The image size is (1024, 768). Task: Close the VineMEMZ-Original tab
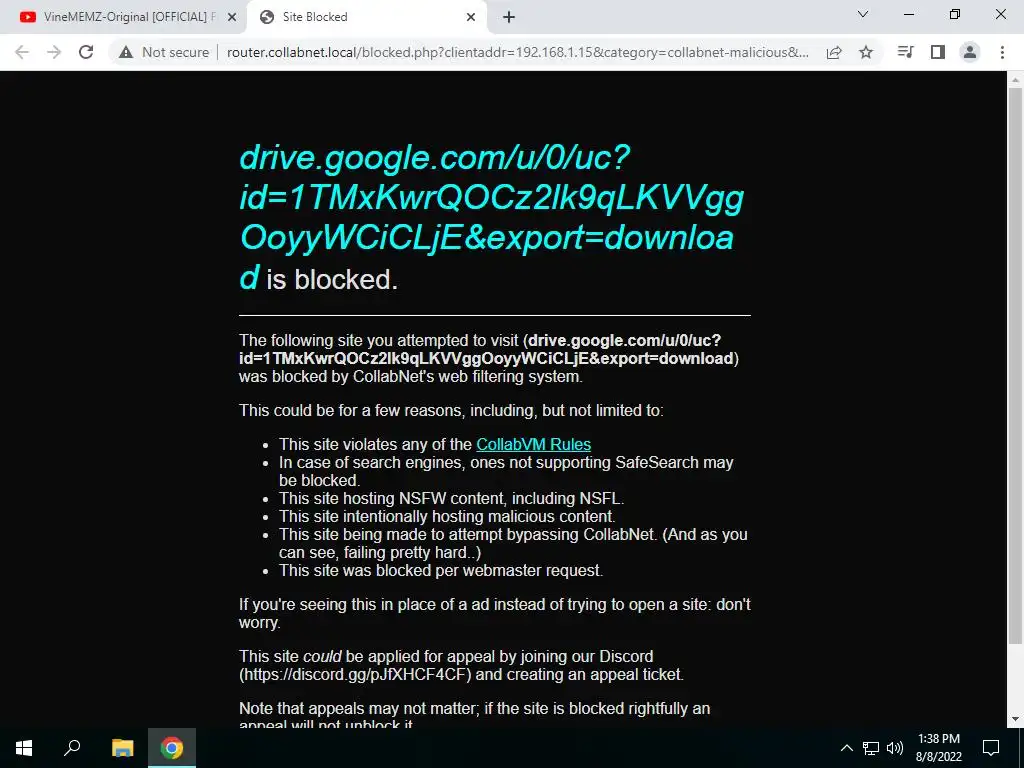(231, 17)
